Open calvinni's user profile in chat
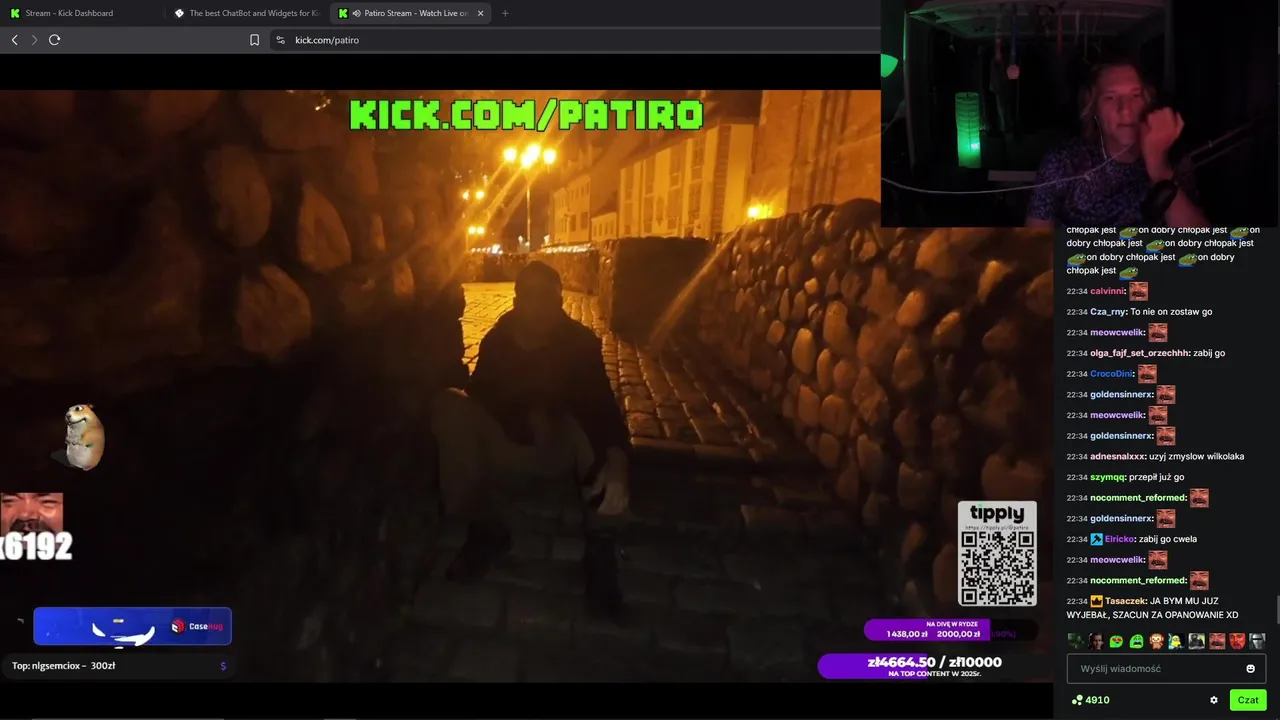The image size is (1280, 720). click(1107, 291)
